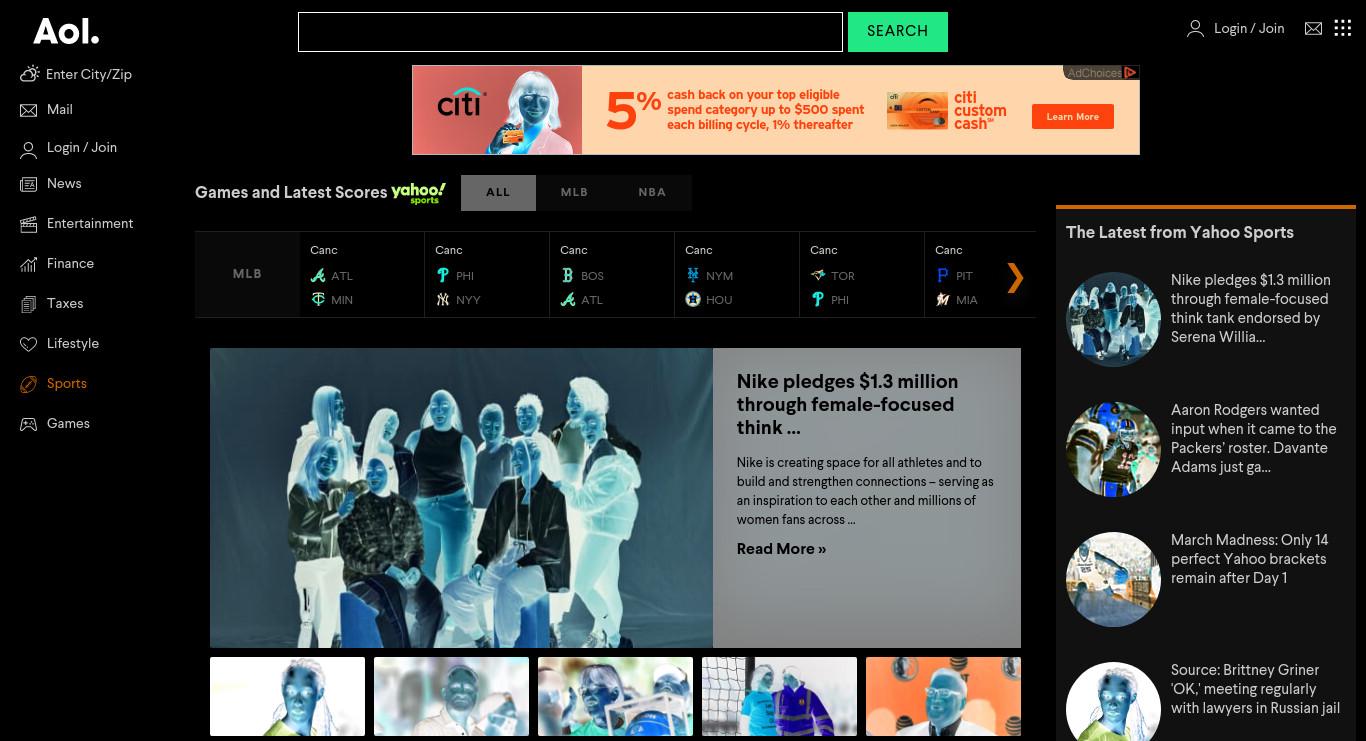Click the Entertainment clapperboard icon
This screenshot has width=1366, height=741.
point(29,224)
